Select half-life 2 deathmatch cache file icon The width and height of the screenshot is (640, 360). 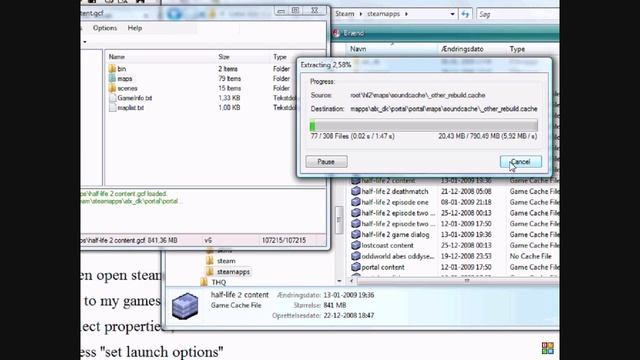pos(356,191)
